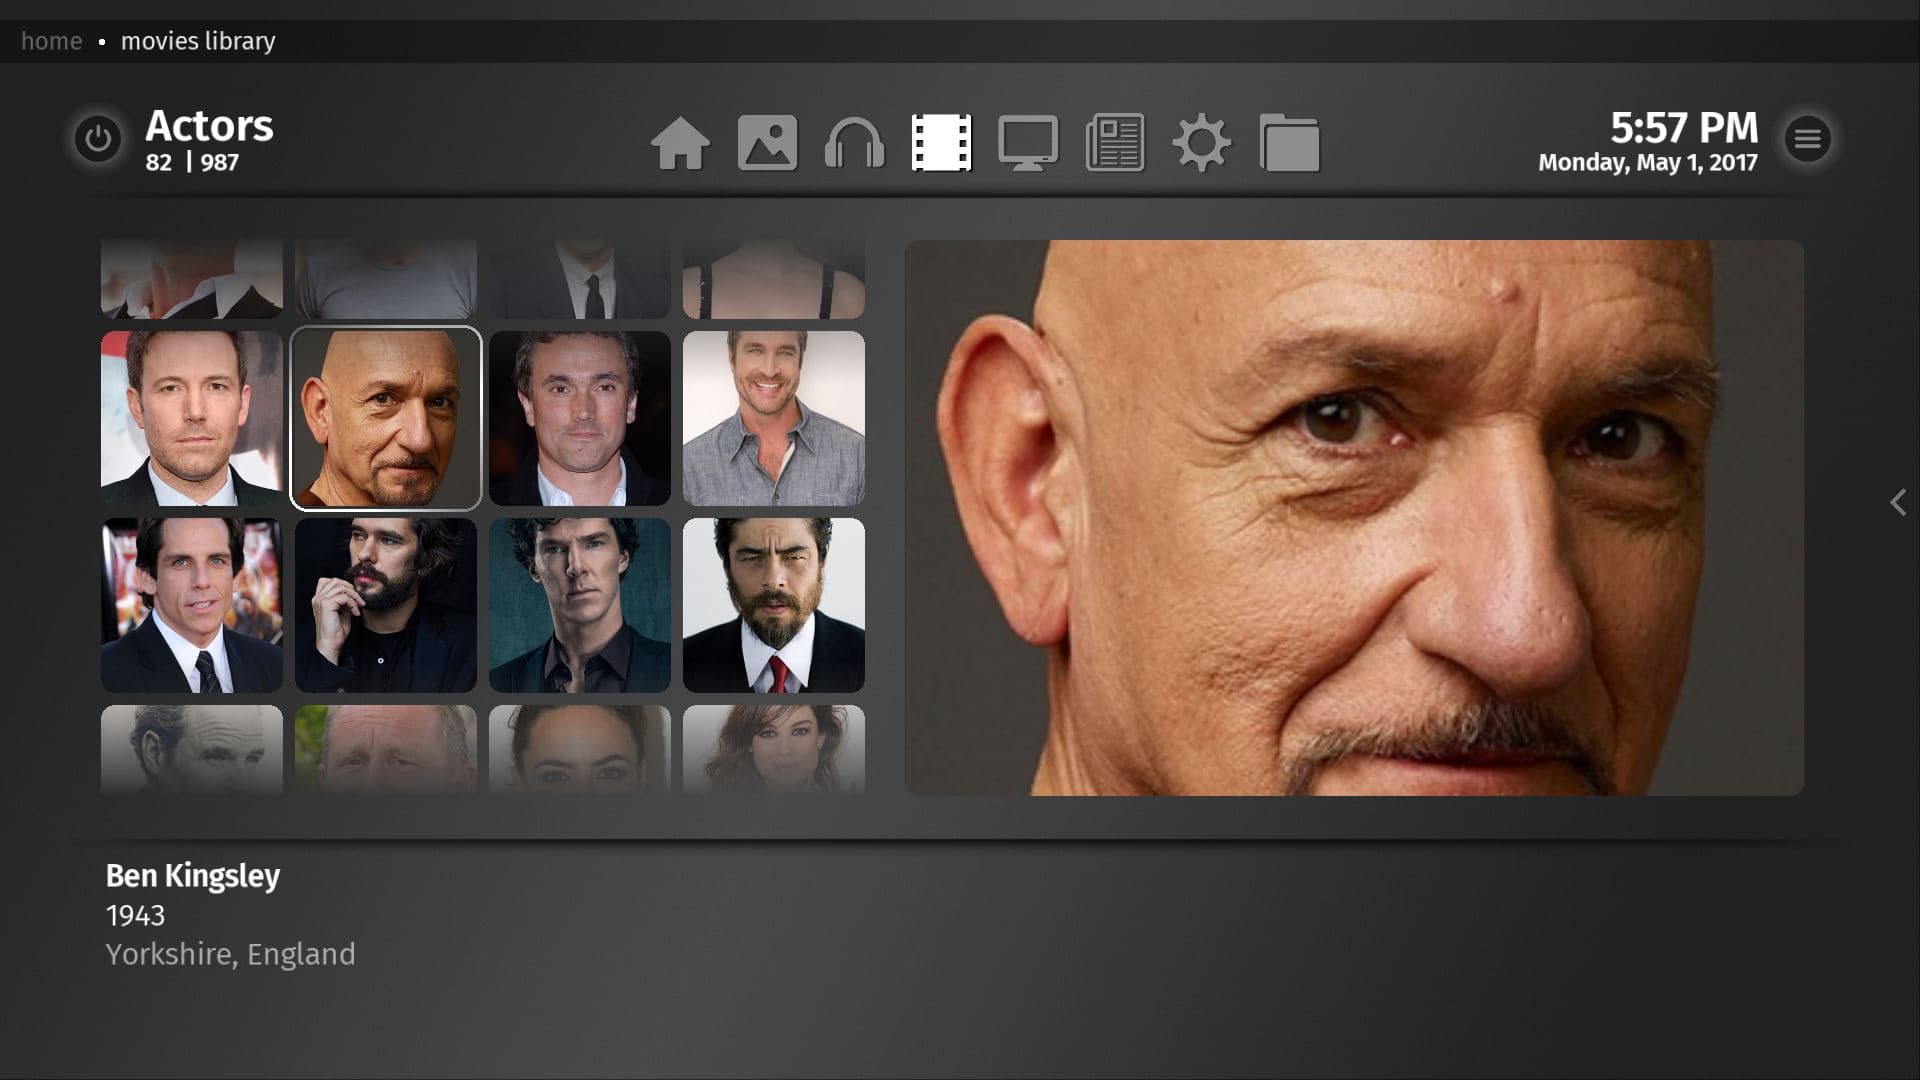
Task: Click the power button icon
Action: pos(97,139)
